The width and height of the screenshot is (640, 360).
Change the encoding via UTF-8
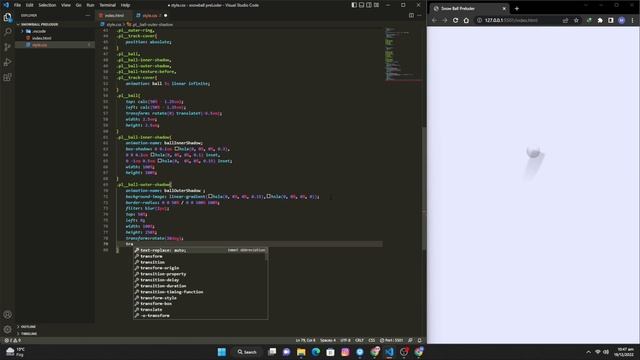tap(345, 340)
